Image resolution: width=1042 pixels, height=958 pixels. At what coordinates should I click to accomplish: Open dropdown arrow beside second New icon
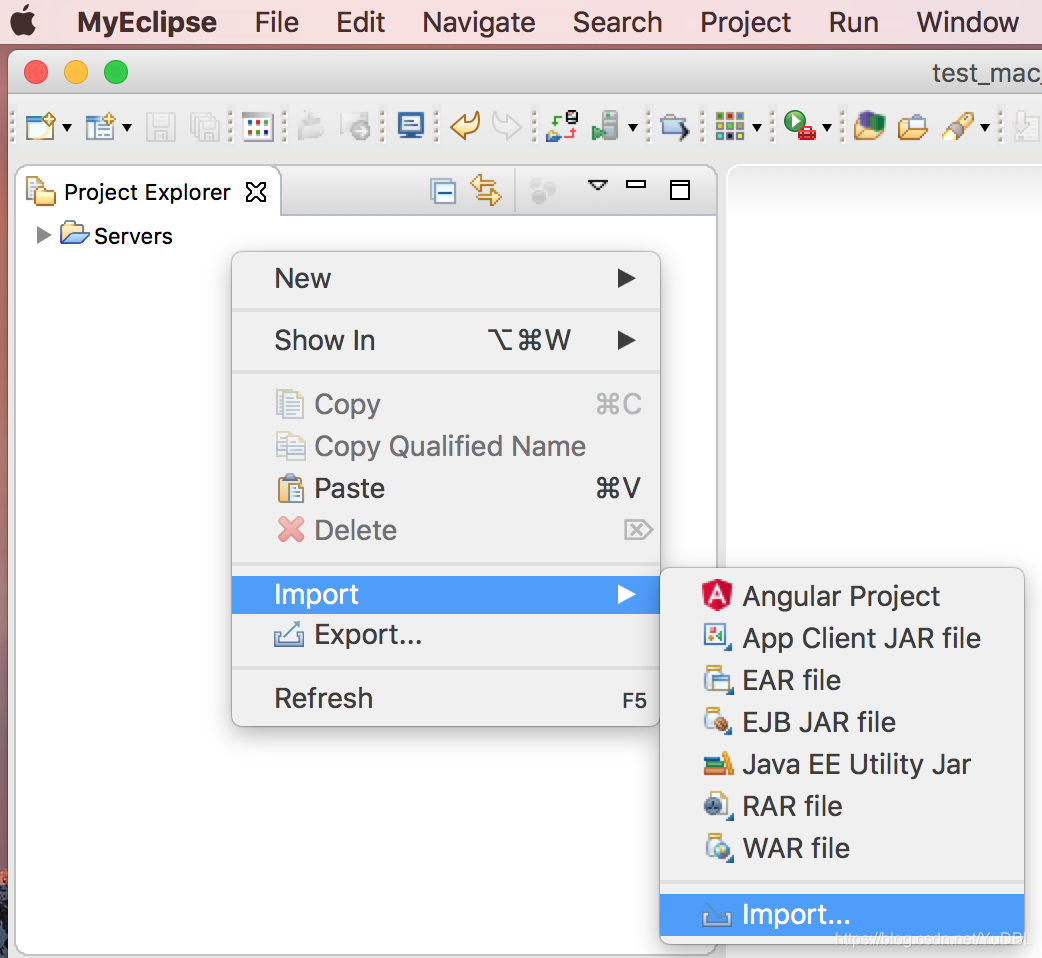click(126, 127)
